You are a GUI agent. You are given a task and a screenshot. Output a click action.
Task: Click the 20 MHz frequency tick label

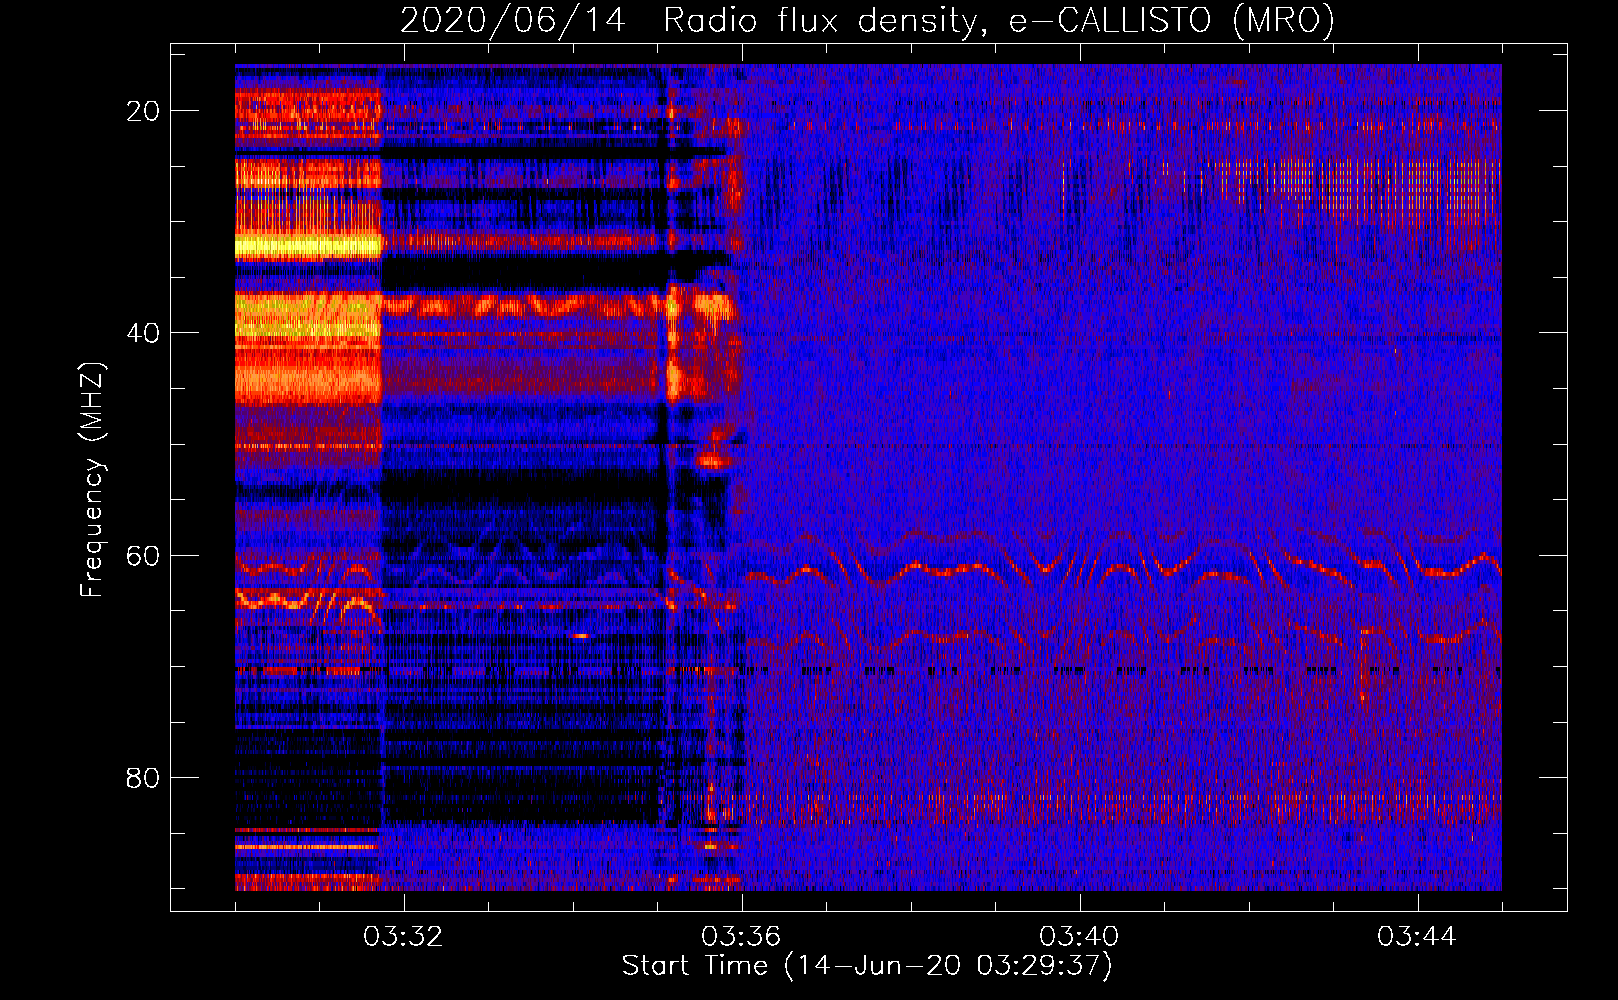pyautogui.click(x=143, y=111)
